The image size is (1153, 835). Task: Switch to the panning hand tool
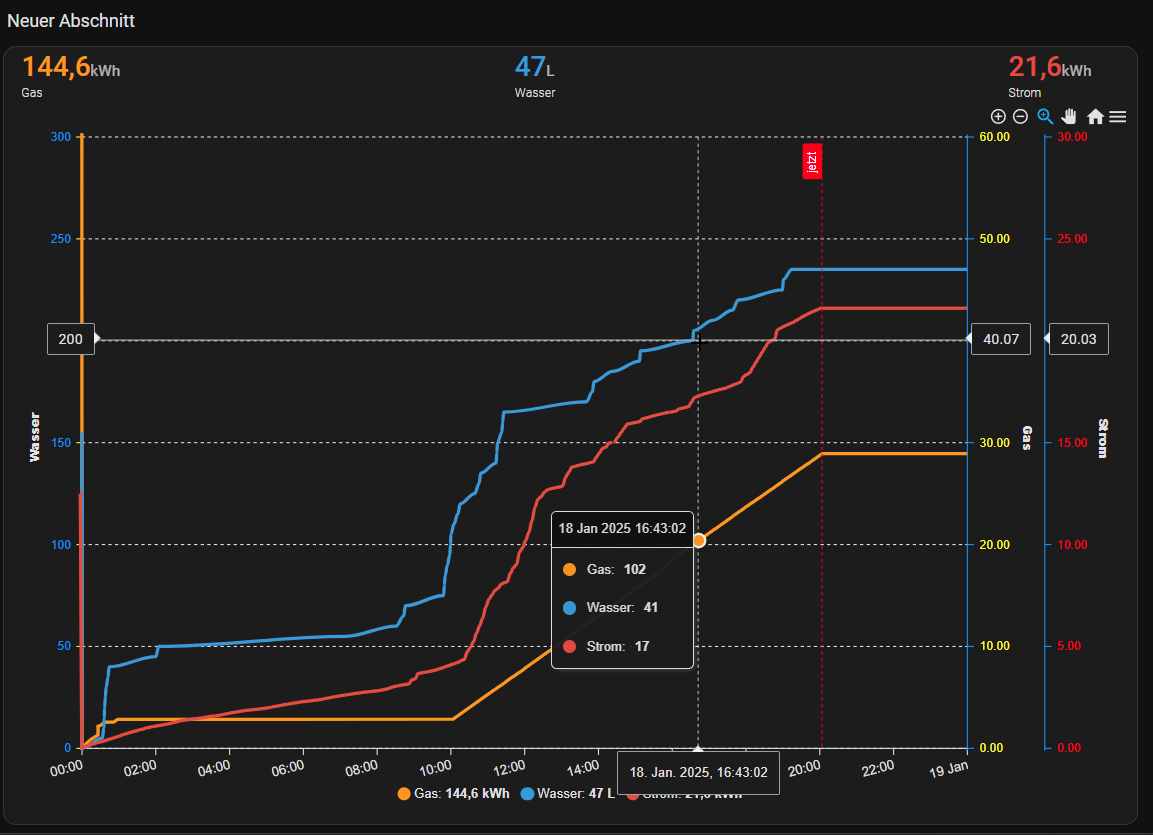point(1069,116)
